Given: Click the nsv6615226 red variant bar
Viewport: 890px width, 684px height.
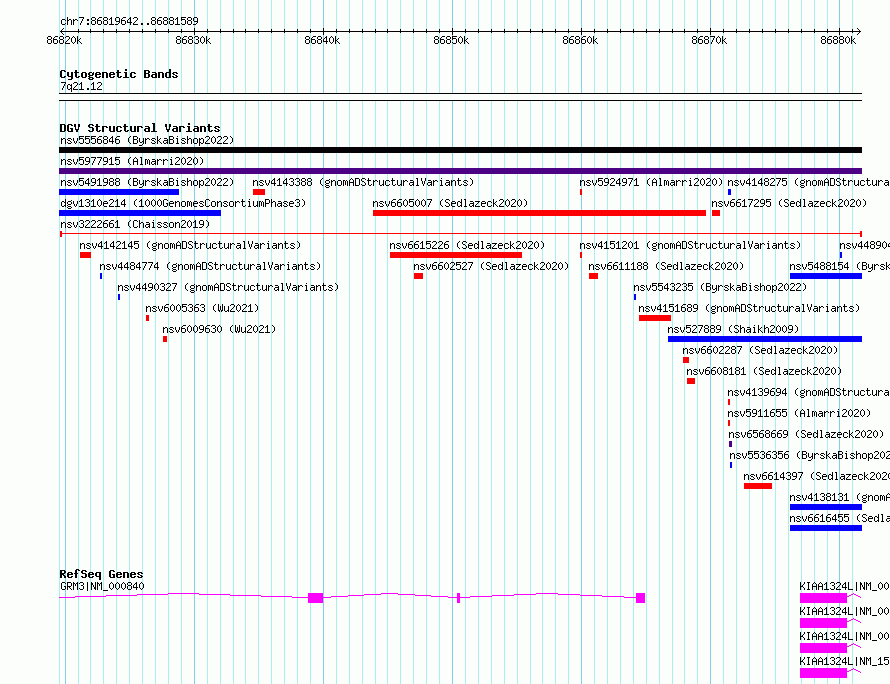Looking at the screenshot, I should click(456, 255).
